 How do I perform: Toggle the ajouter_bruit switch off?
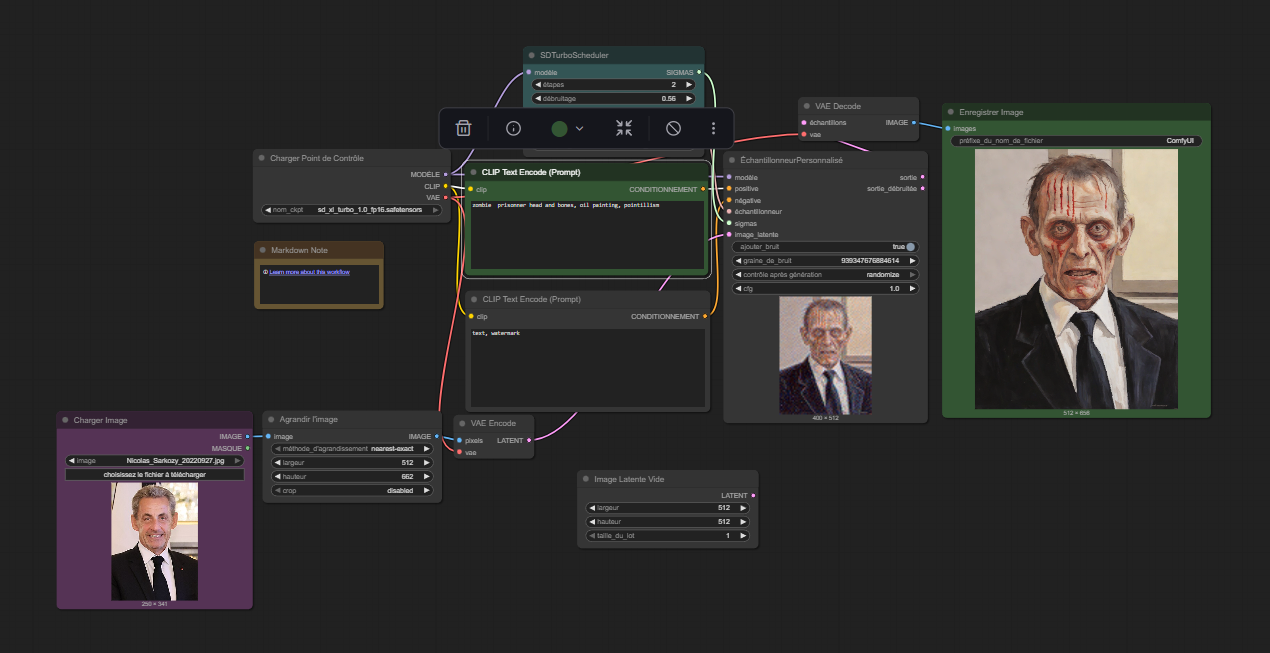click(x=910, y=246)
